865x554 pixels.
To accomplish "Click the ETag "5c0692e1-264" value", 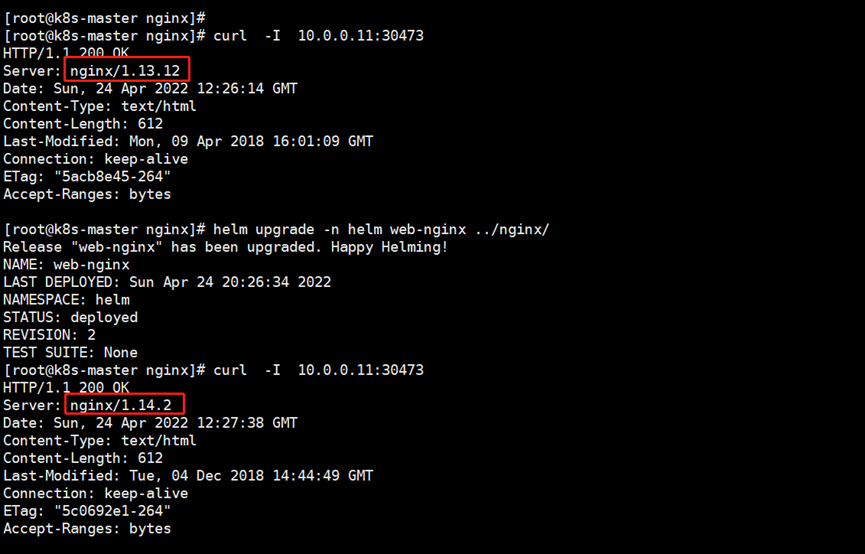I will point(113,511).
